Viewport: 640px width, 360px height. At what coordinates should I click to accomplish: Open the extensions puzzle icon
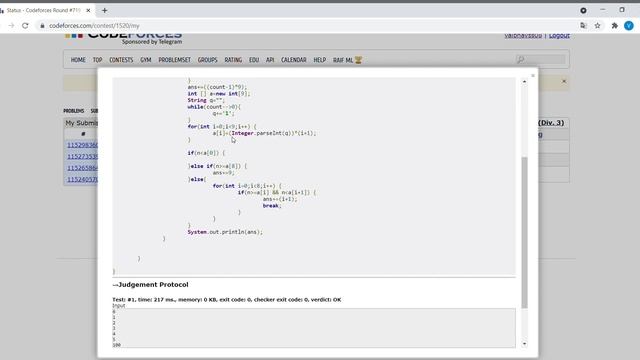pyautogui.click(x=614, y=26)
